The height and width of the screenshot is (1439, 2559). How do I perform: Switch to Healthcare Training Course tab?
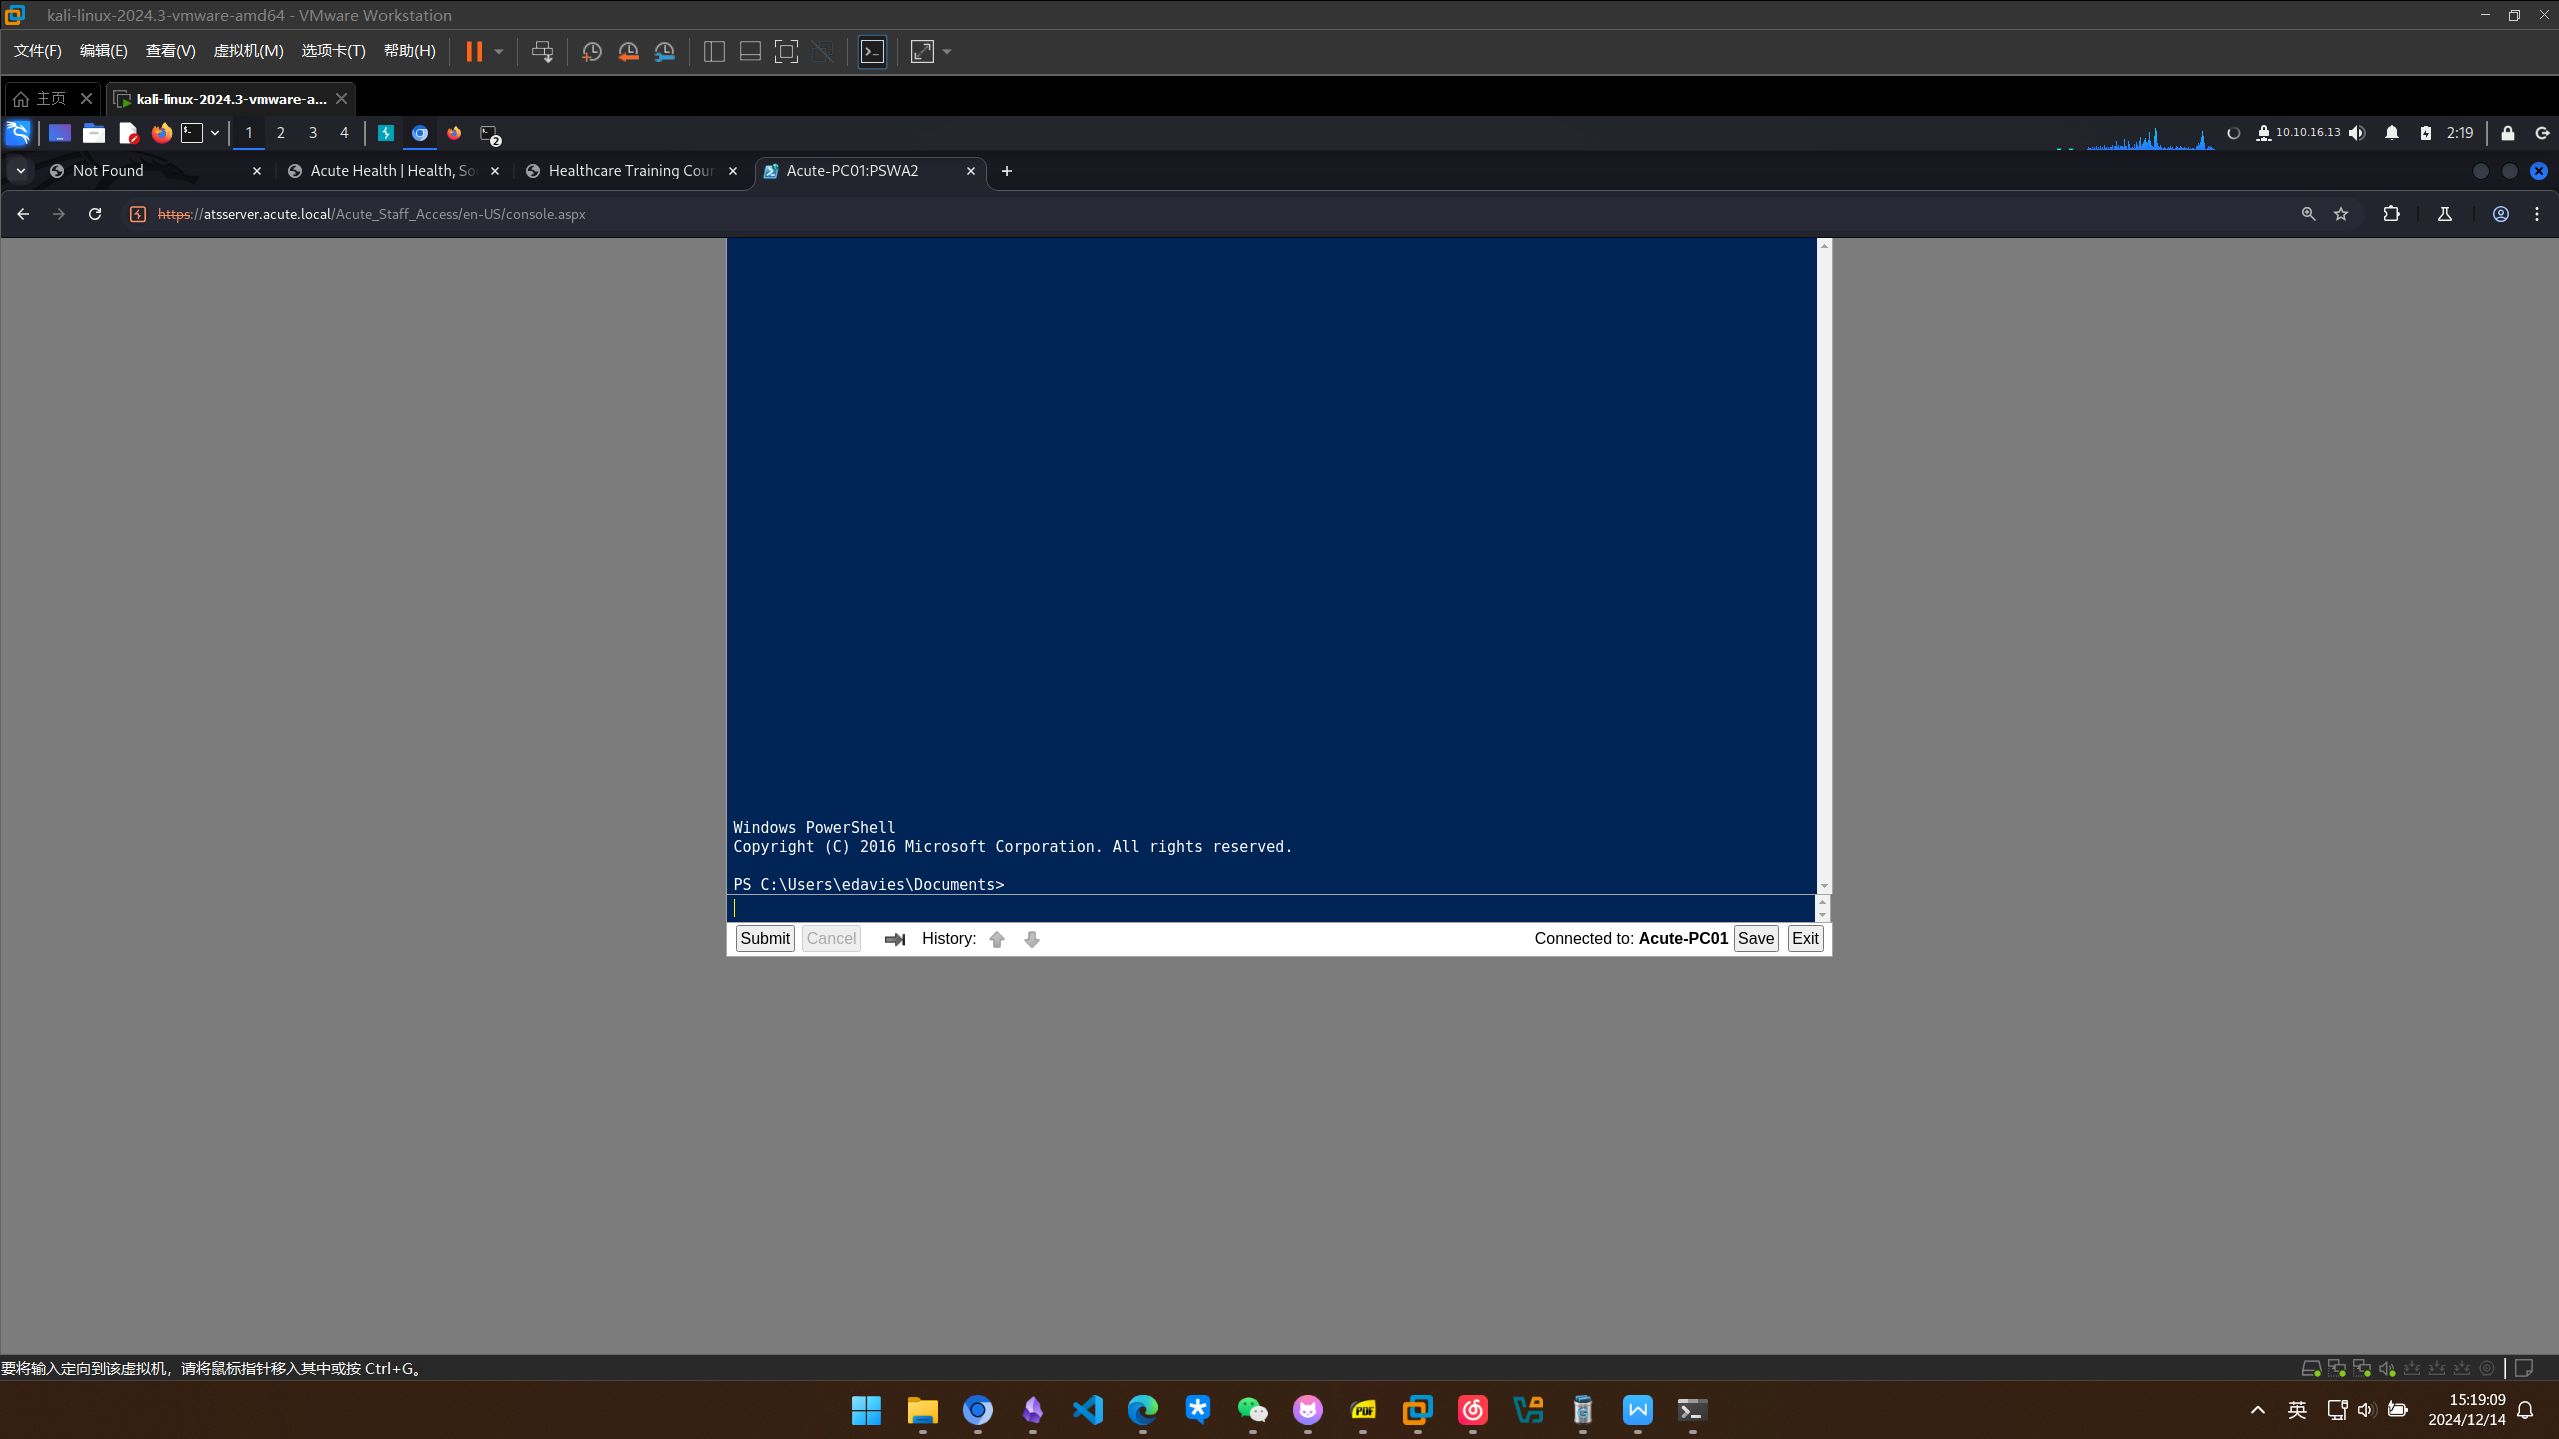[x=630, y=171]
